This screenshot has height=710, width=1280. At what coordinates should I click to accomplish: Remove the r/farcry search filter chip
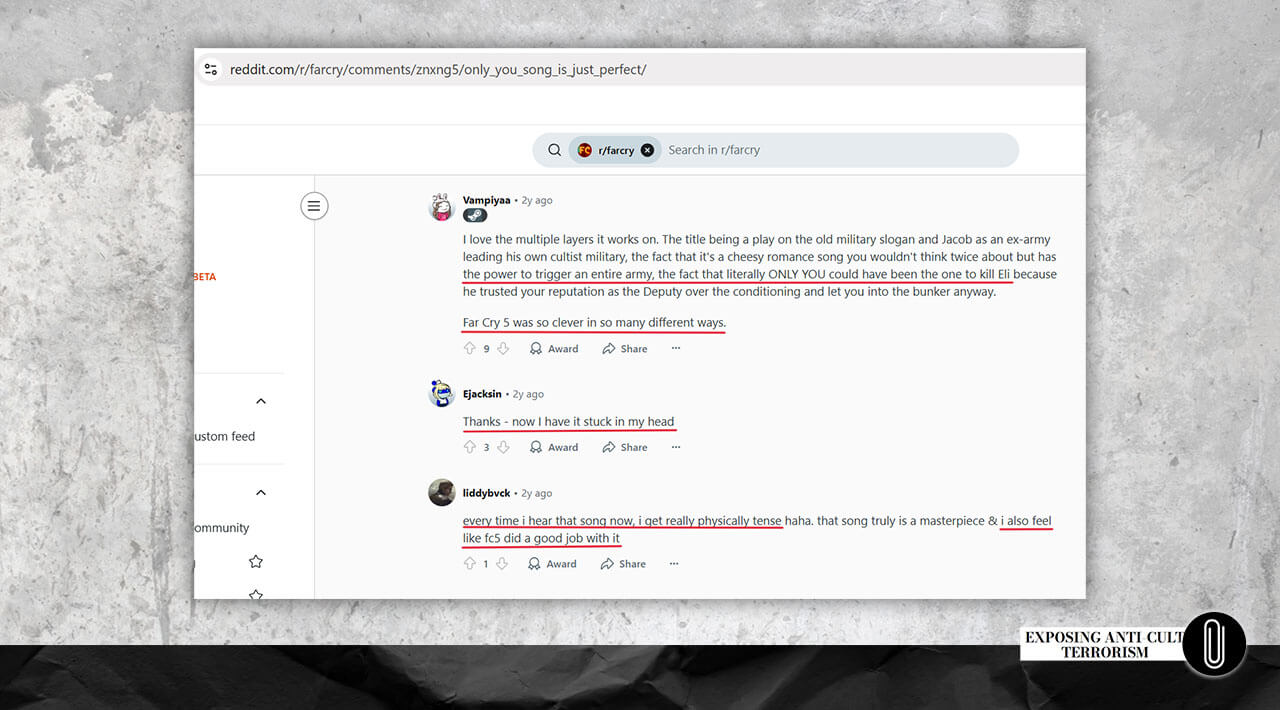point(647,150)
